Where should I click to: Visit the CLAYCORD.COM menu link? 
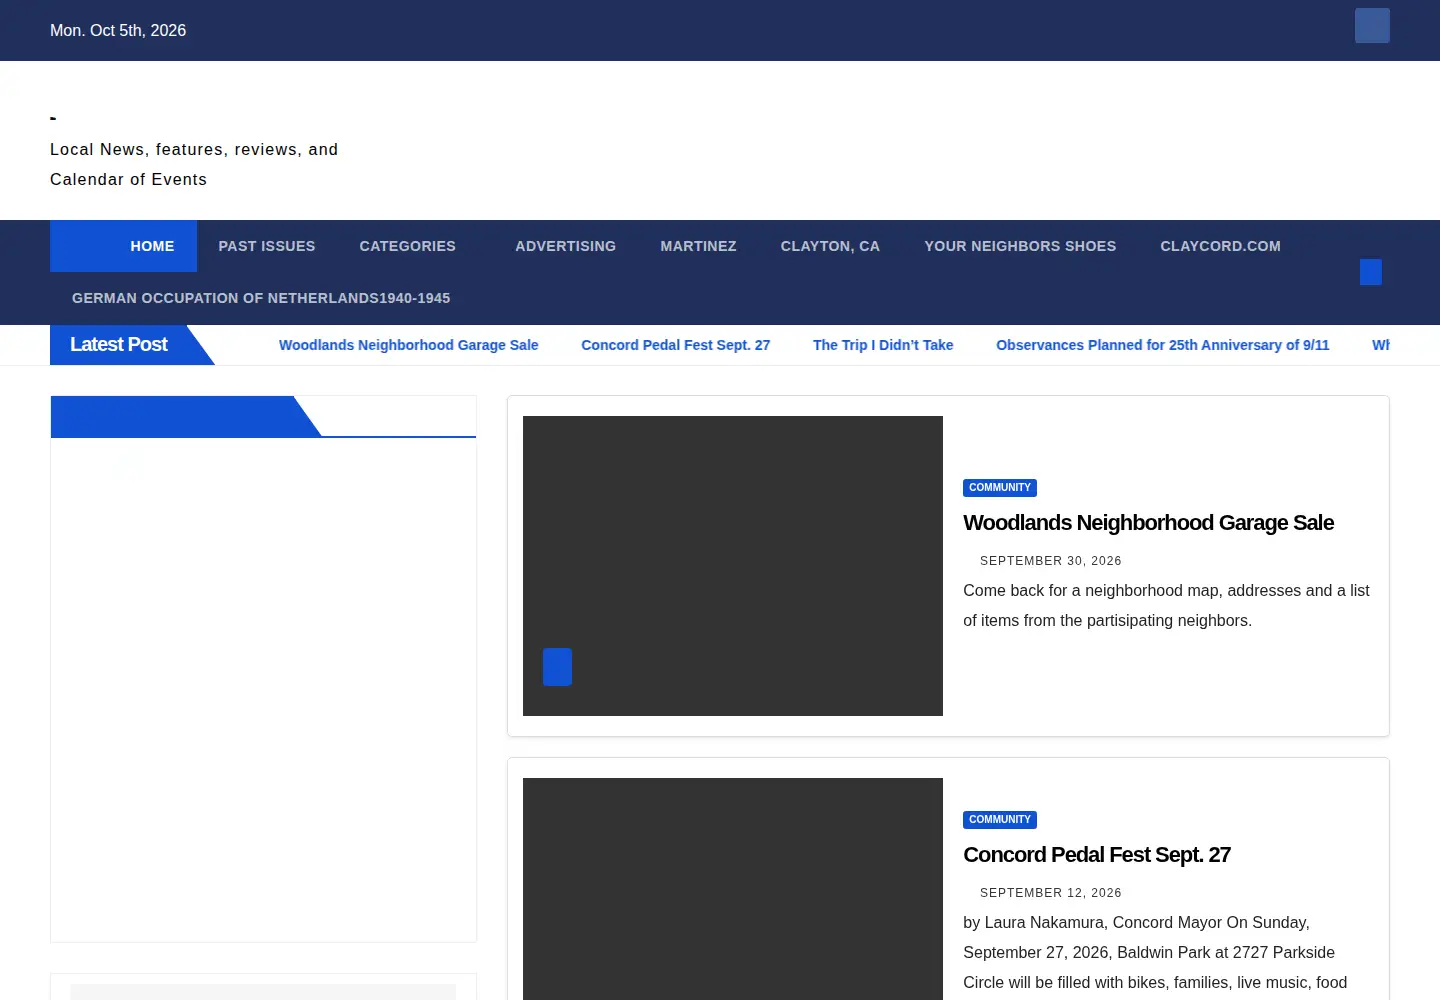coord(1220,246)
